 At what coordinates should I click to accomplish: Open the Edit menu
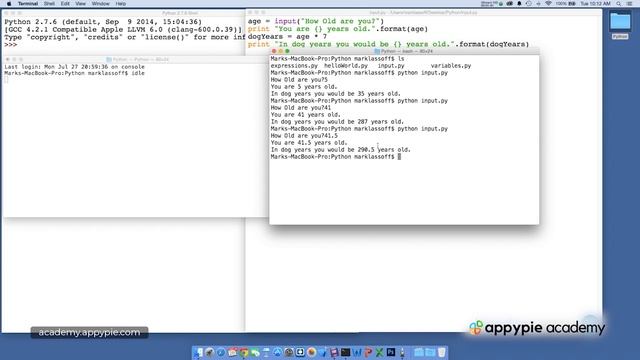(65, 4)
